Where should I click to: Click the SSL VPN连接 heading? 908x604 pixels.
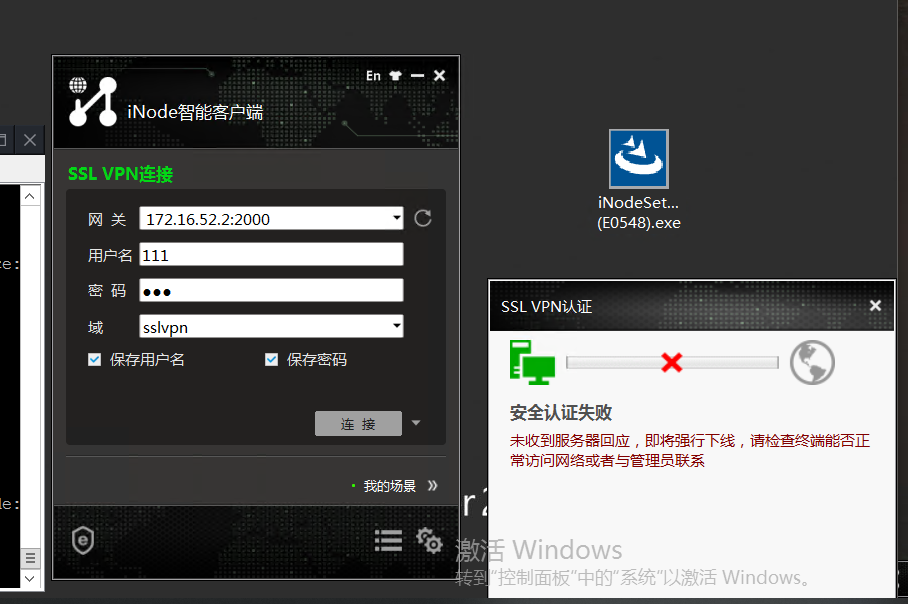(120, 174)
